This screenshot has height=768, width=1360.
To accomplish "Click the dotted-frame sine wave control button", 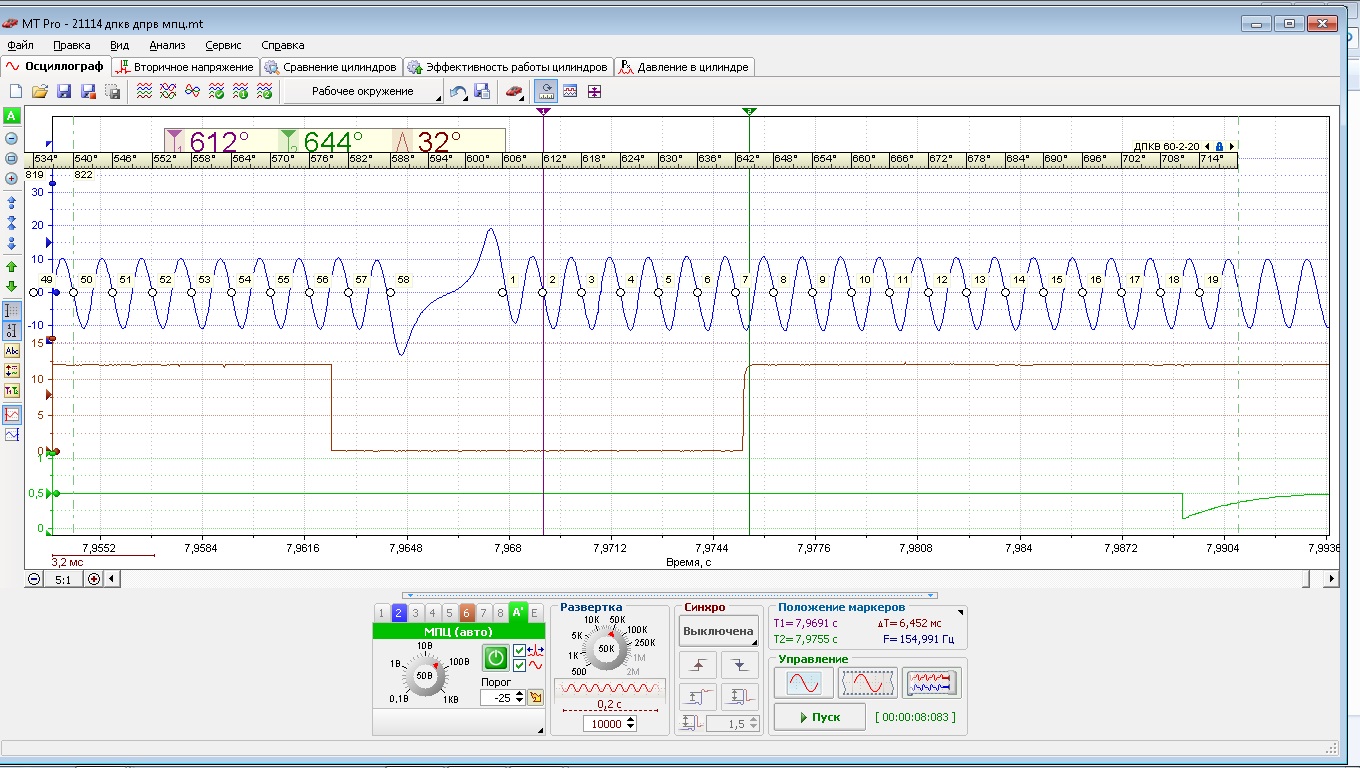I will tap(867, 682).
